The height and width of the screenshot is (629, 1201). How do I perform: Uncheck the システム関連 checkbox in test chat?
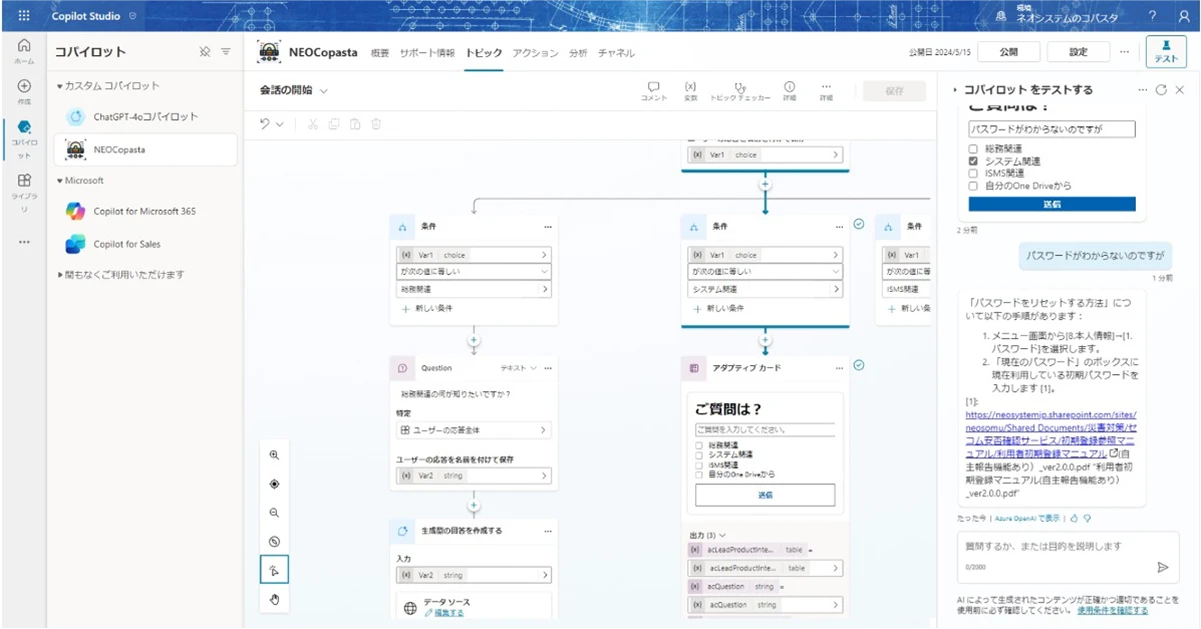(x=973, y=162)
